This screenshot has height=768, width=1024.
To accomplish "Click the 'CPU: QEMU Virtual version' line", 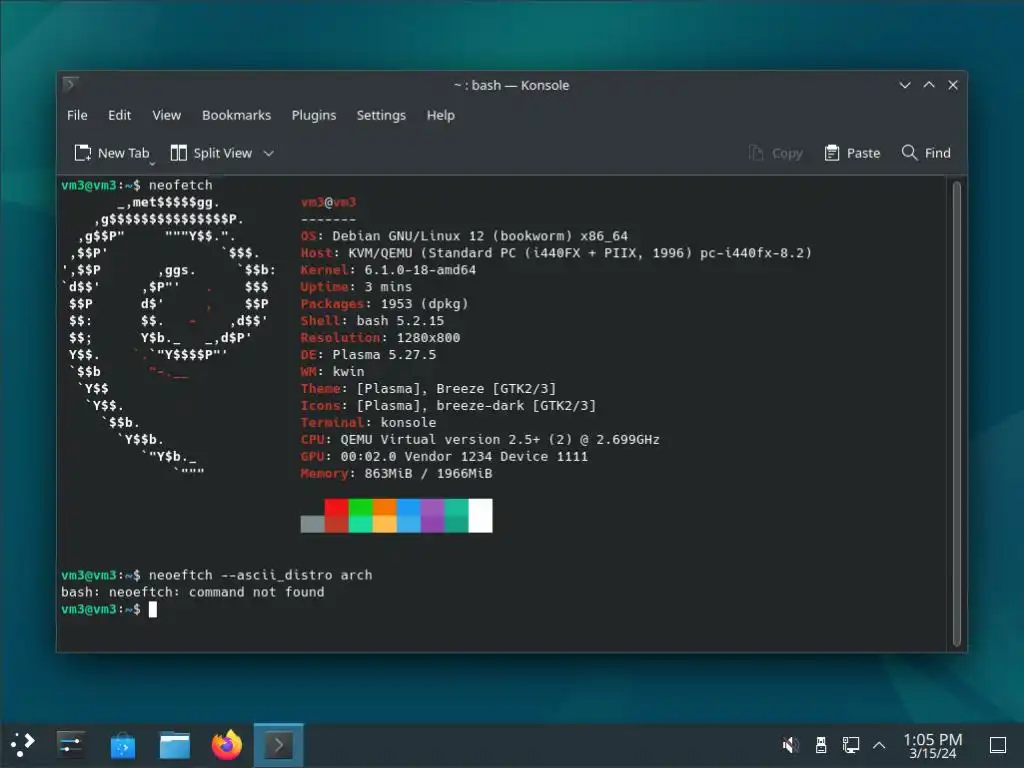I will click(x=480, y=440).
